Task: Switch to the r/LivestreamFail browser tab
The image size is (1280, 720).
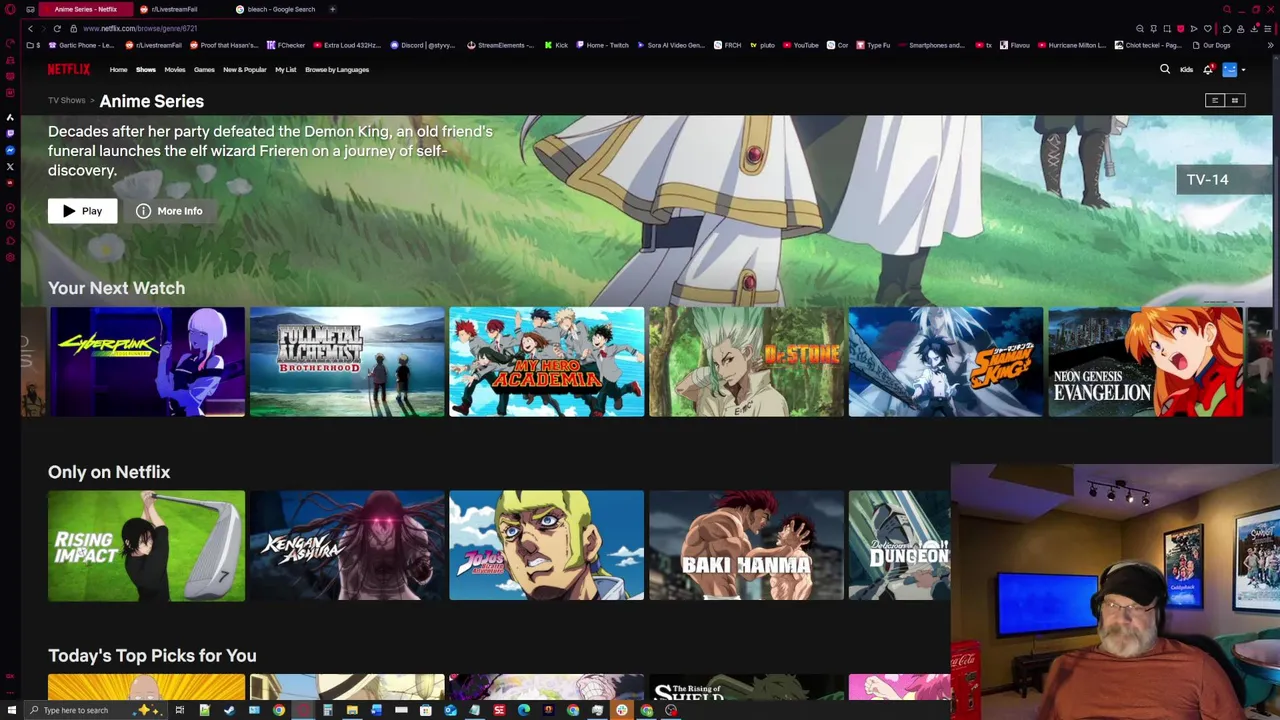Action: click(175, 9)
